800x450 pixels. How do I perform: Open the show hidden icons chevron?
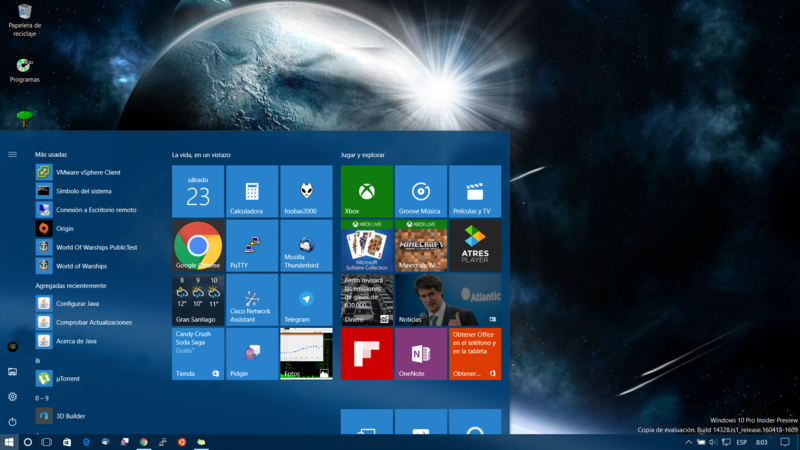click(x=688, y=442)
